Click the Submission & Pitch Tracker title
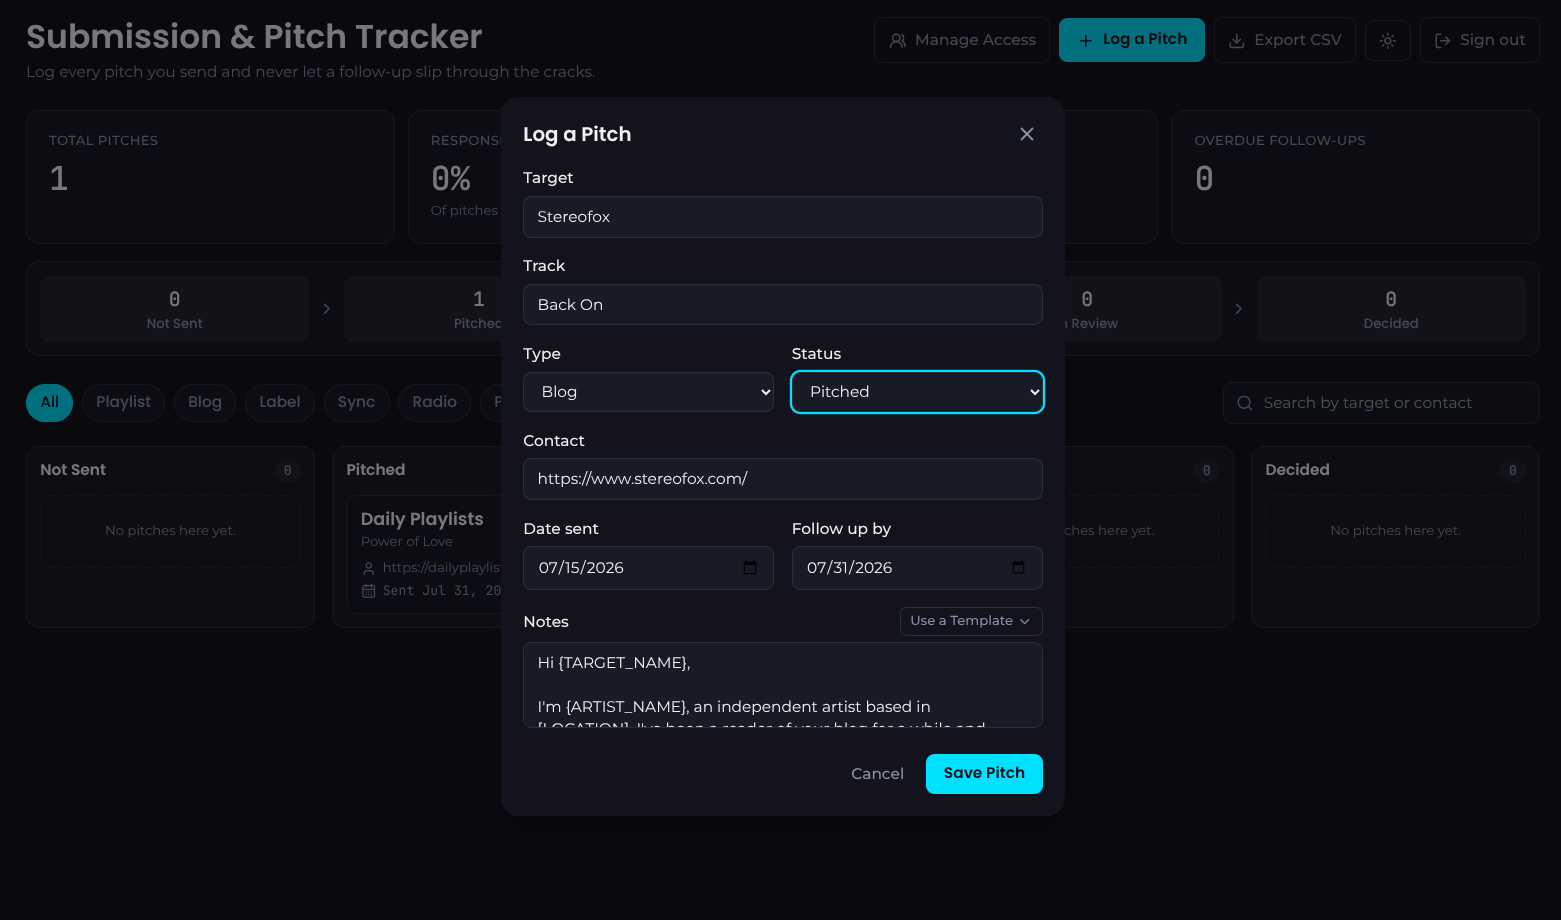The height and width of the screenshot is (920, 1561). (254, 37)
